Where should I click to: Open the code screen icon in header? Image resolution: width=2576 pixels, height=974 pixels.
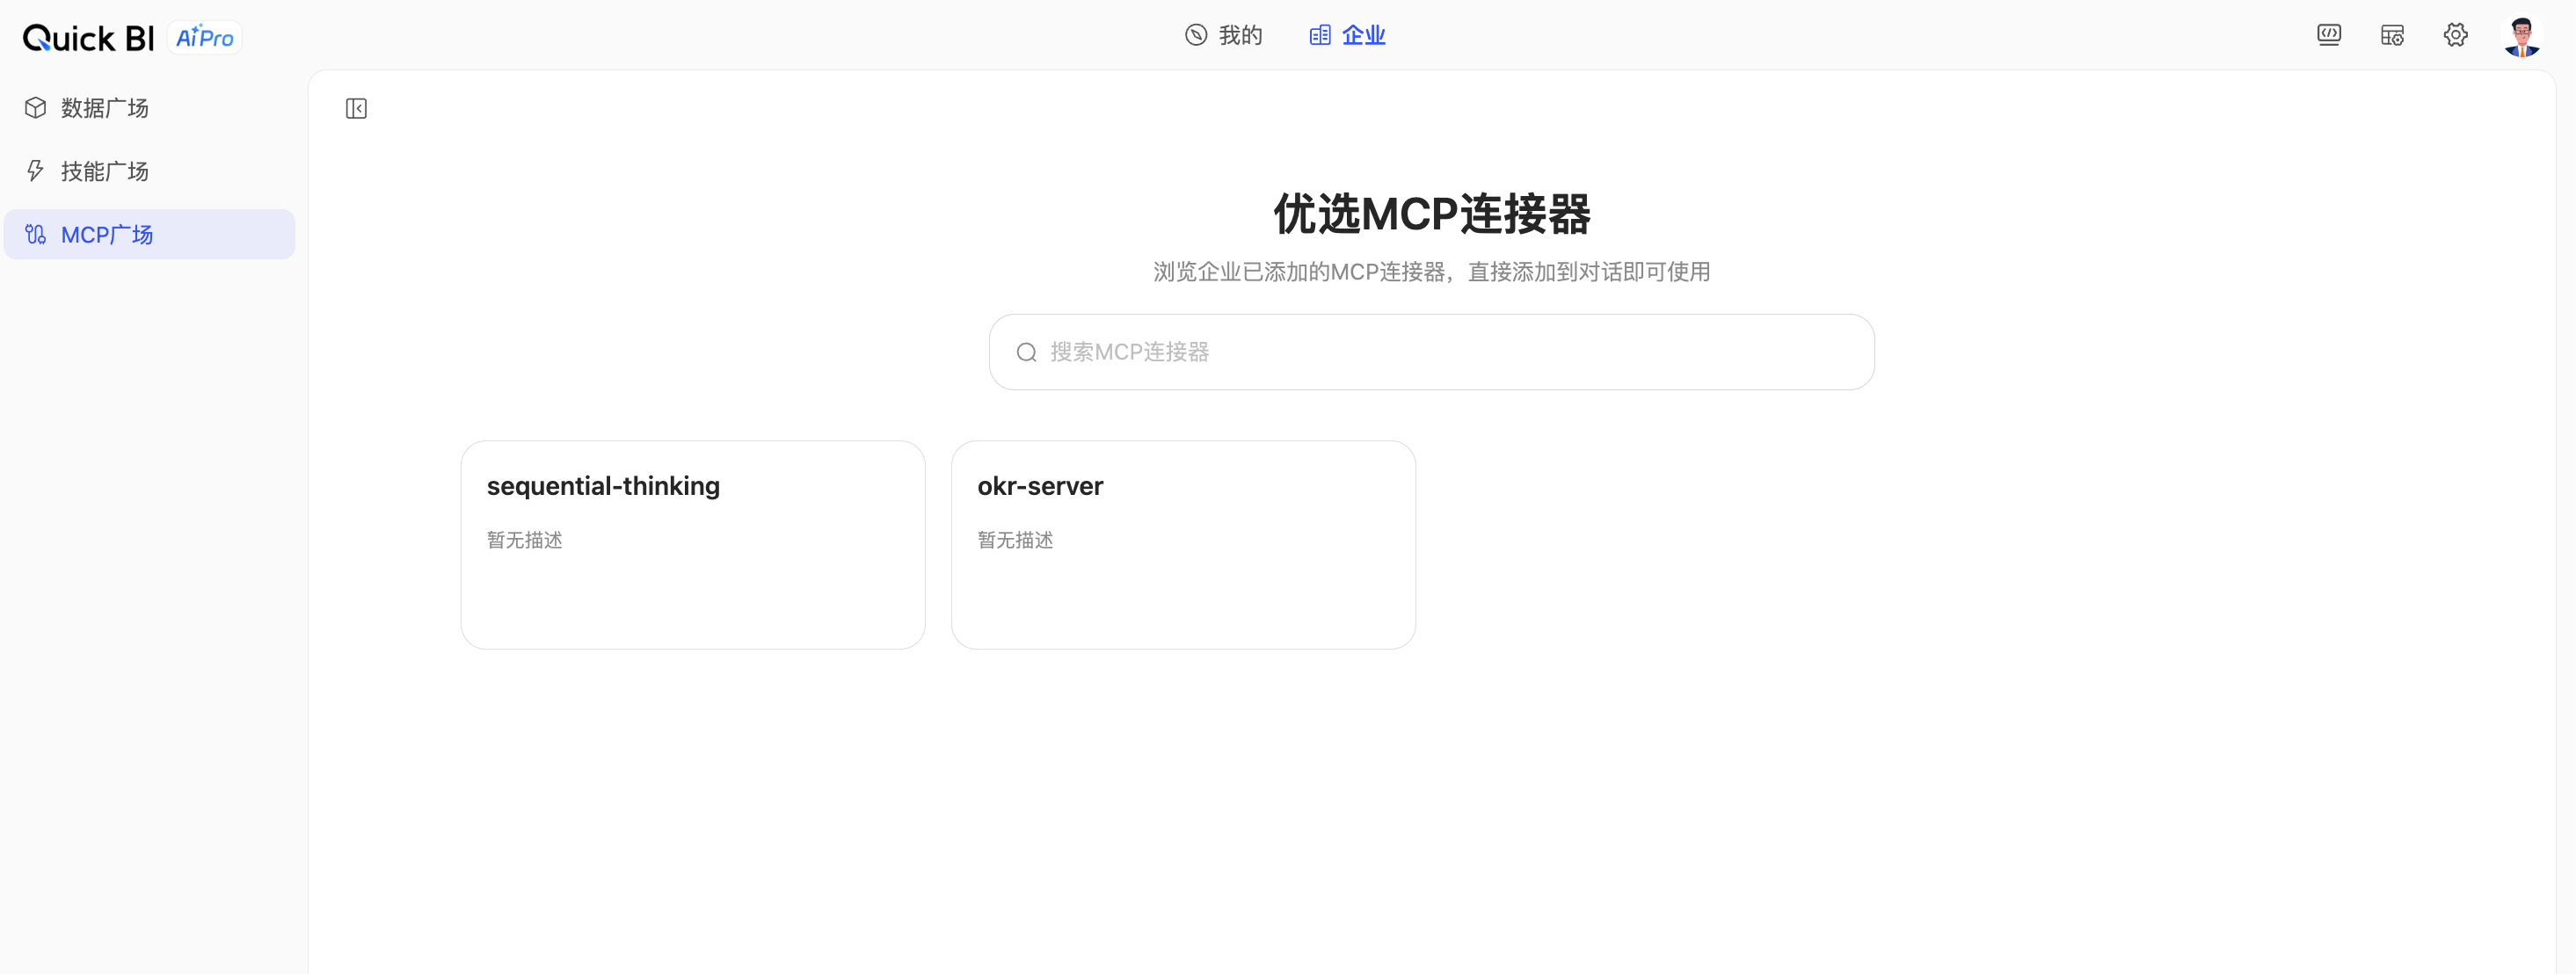(2329, 35)
